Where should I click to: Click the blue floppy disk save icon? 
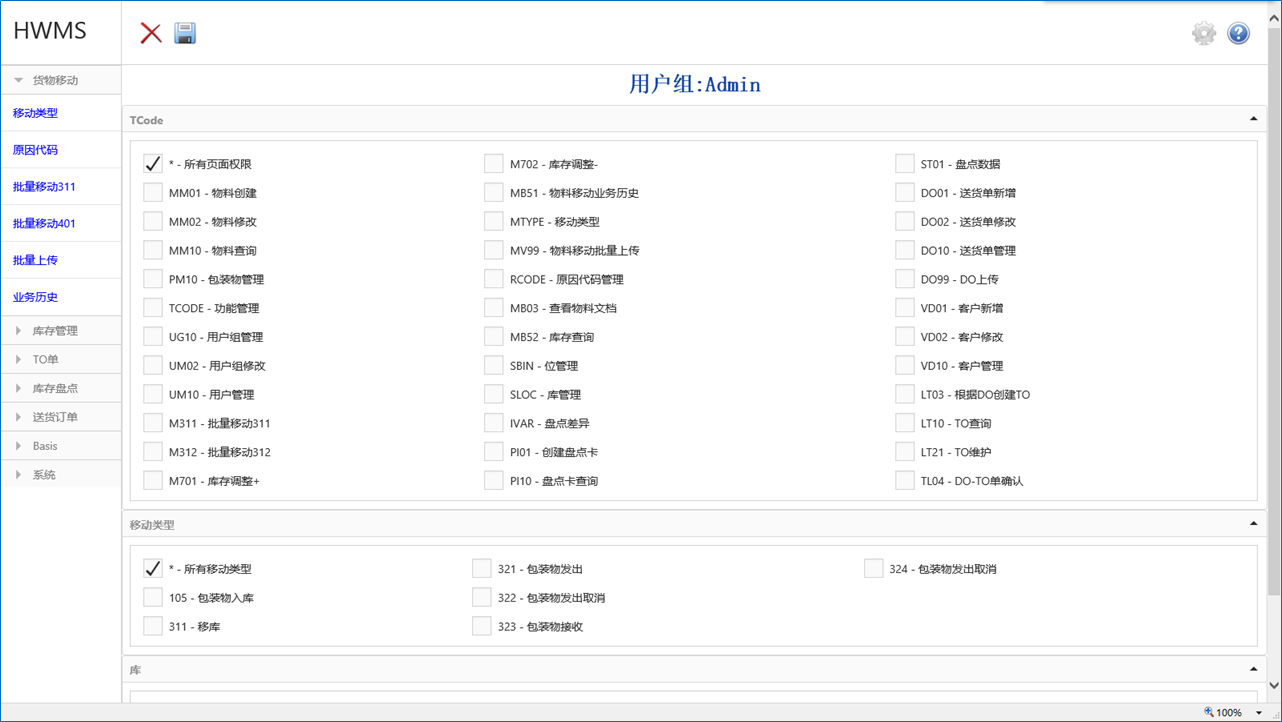(185, 33)
